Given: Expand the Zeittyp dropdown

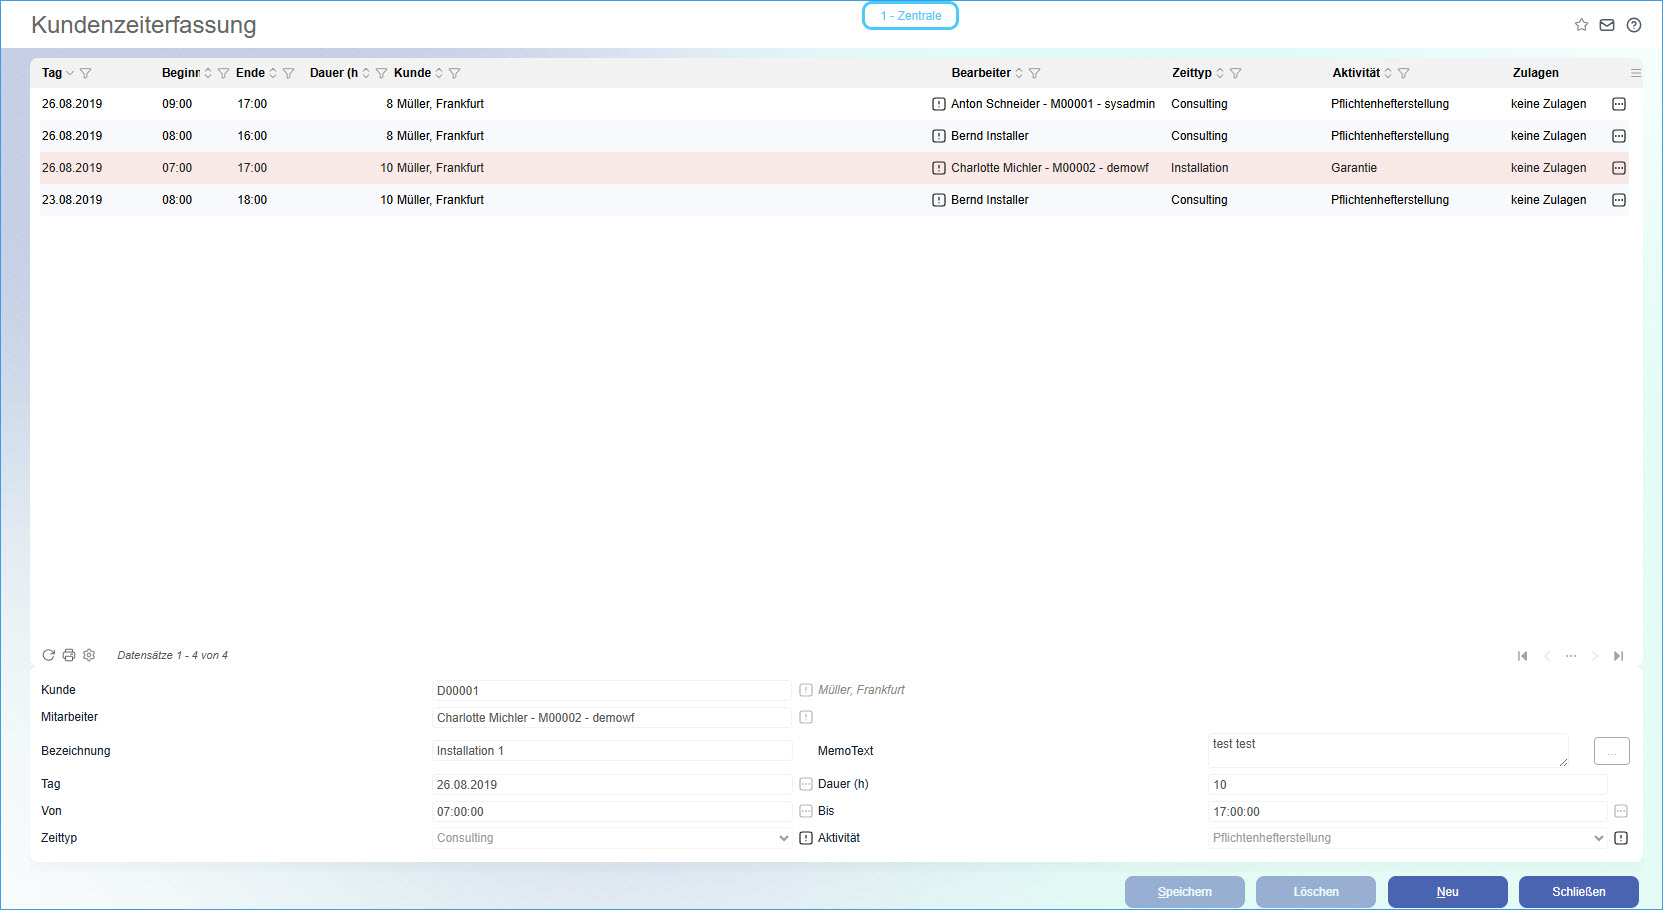Looking at the screenshot, I should [x=784, y=838].
